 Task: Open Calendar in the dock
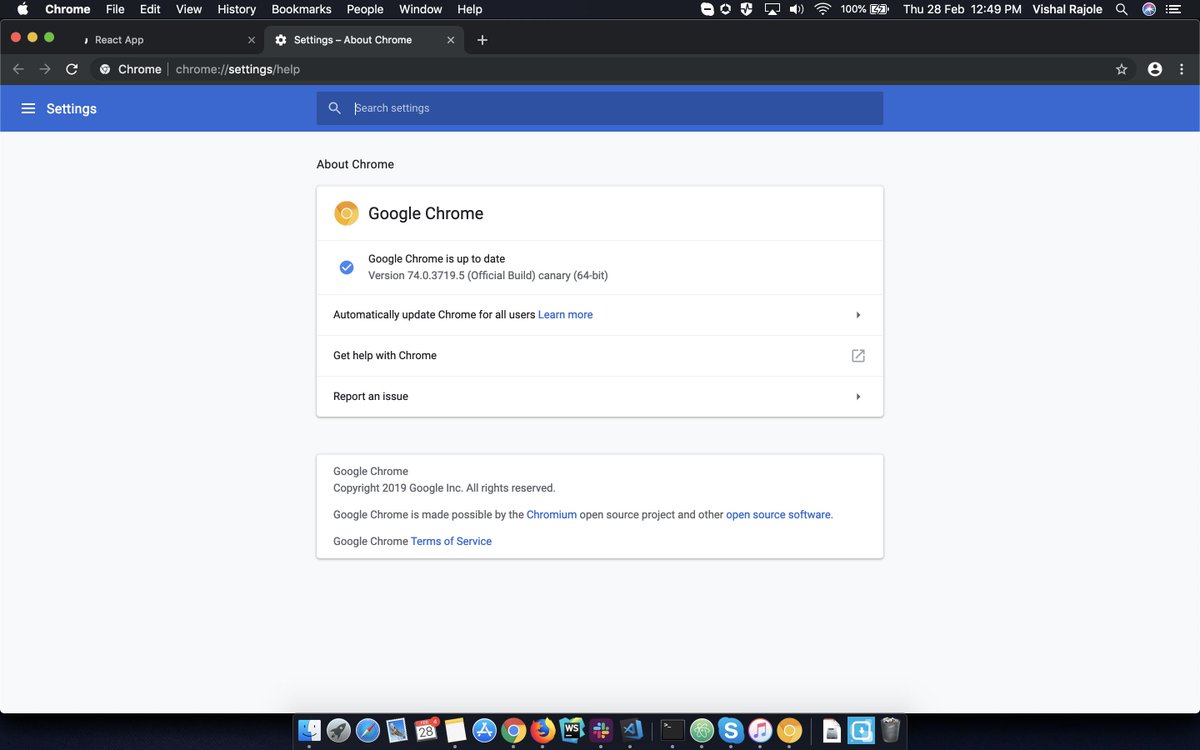[x=426, y=730]
